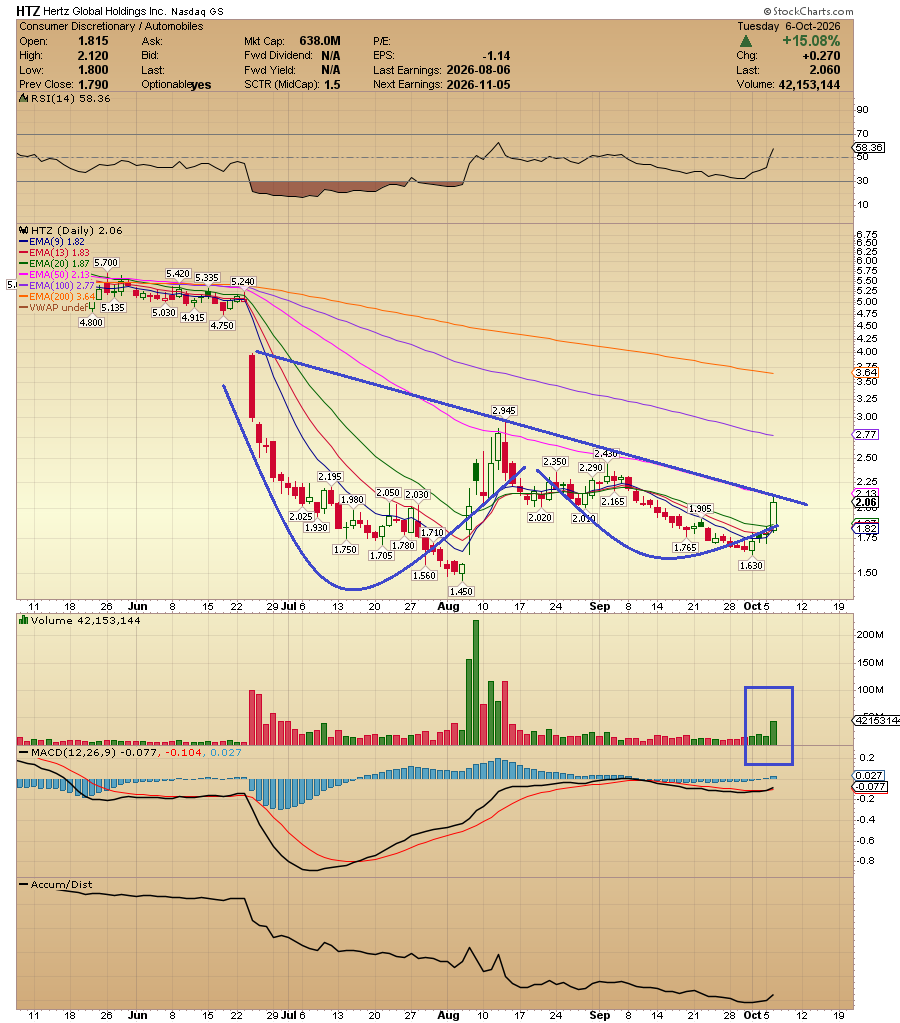Screen dimensions: 900x1023
Task: Click the Mkt Cap value 638.0M
Action: coord(320,41)
